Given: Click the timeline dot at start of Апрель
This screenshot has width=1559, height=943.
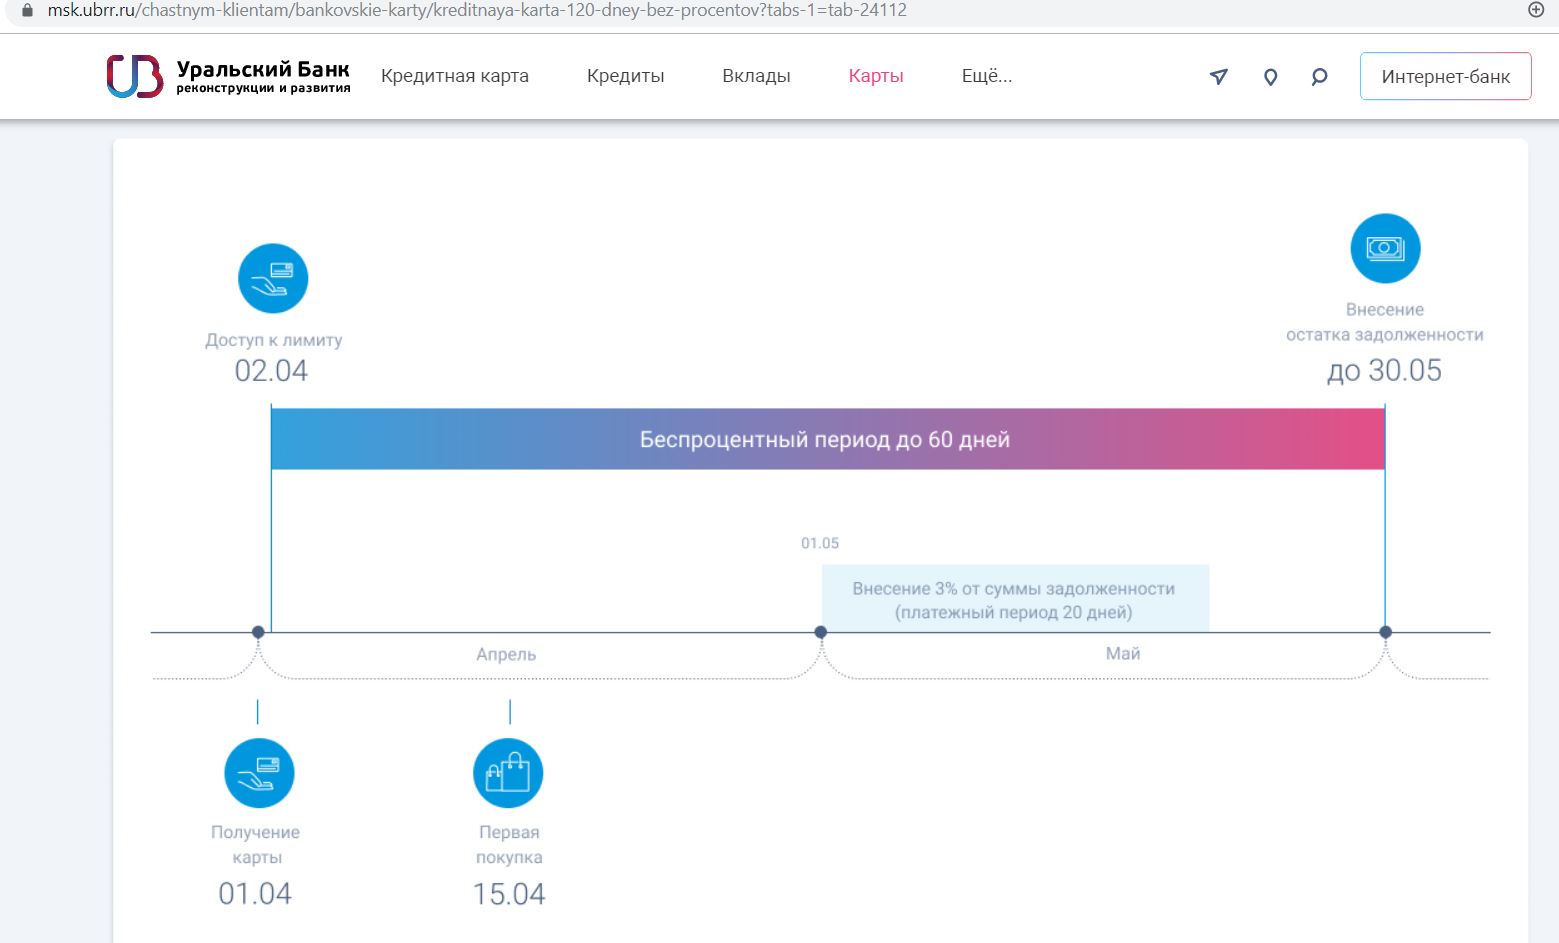Looking at the screenshot, I should pyautogui.click(x=258, y=632).
